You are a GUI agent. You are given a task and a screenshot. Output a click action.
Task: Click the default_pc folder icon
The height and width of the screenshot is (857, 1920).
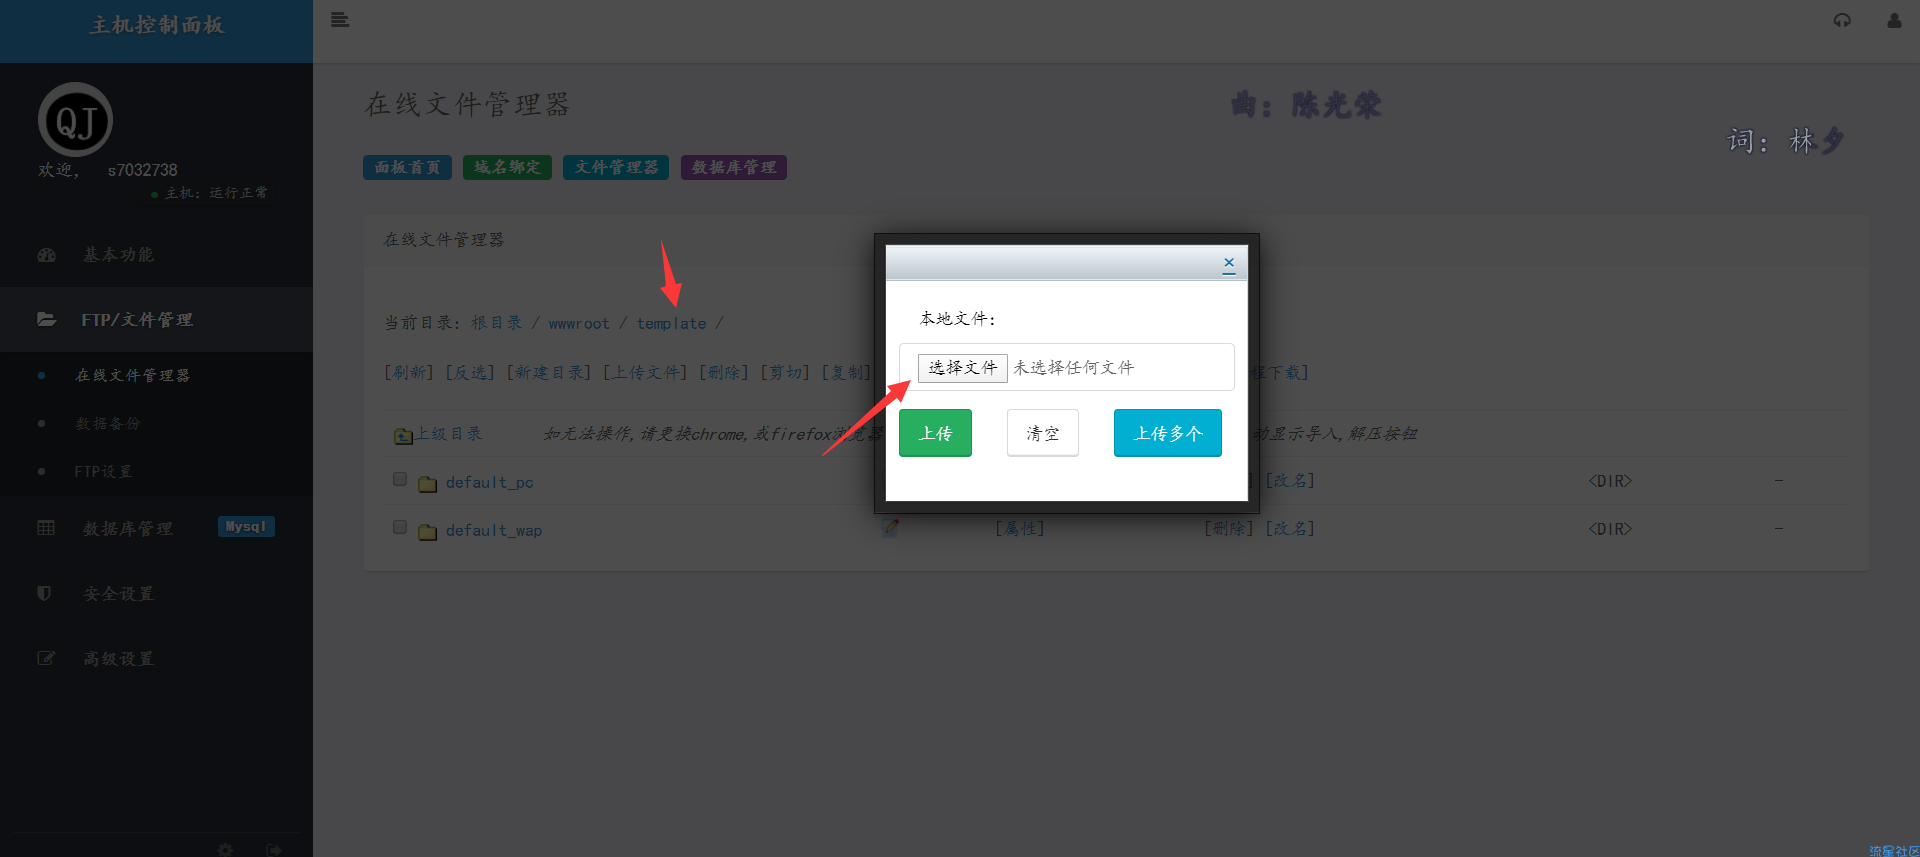pos(428,484)
